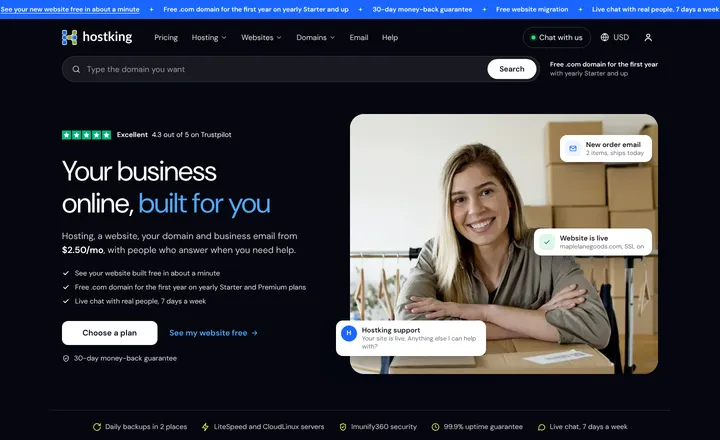Screen dimensions: 720x440
Task: Click the $2.50/mo price text
Action: [83, 250]
